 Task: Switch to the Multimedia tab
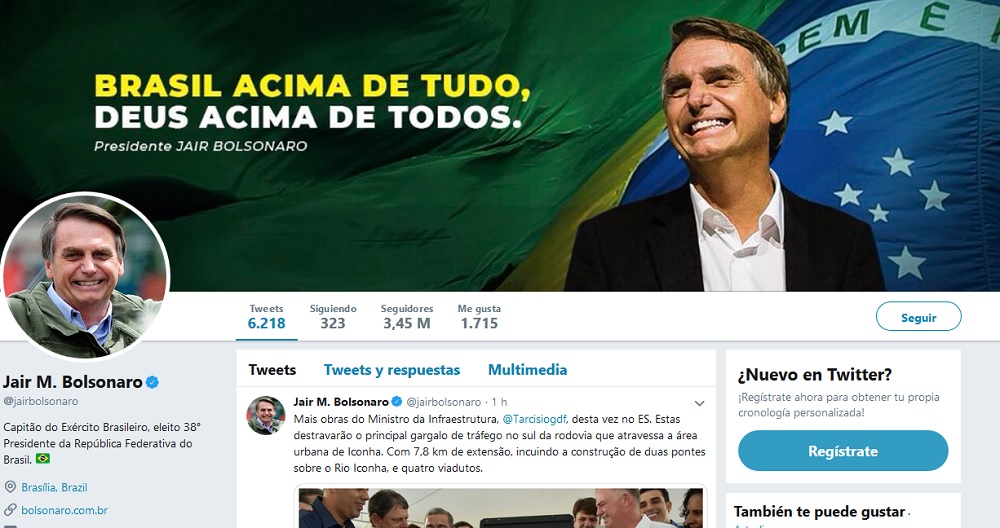(527, 370)
